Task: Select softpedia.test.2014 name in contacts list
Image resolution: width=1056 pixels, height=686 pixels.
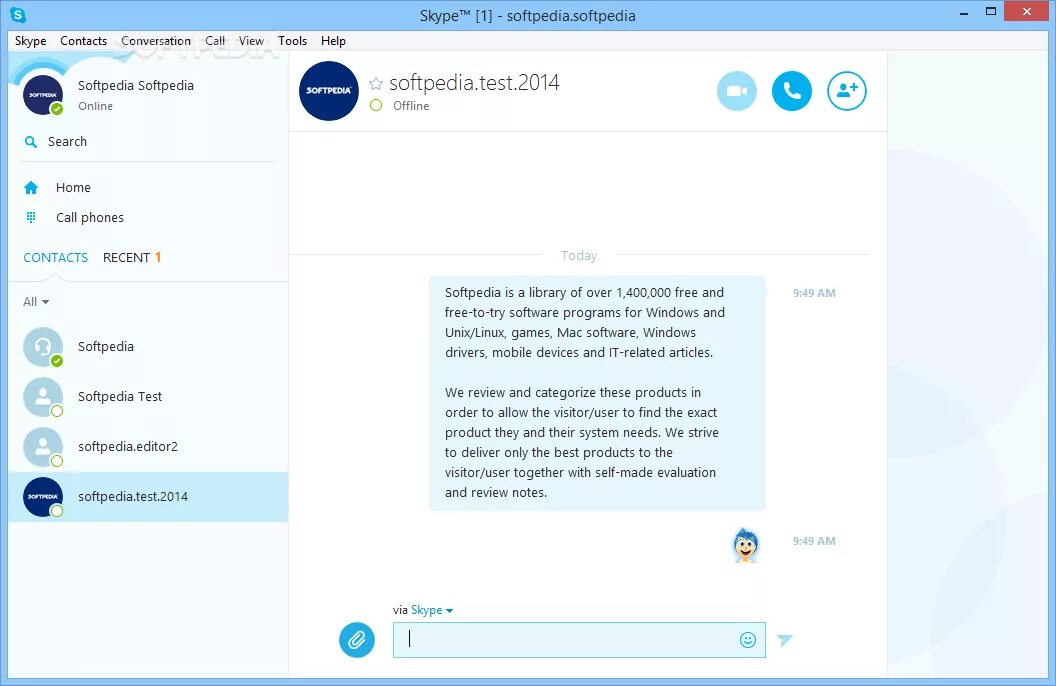Action: [133, 497]
